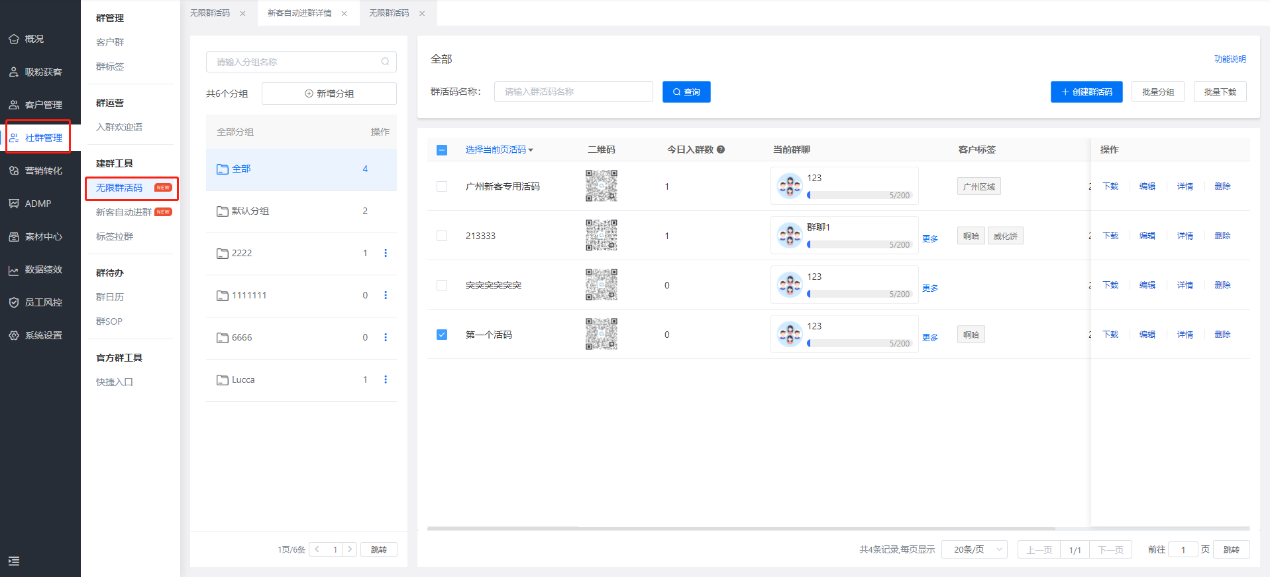The height and width of the screenshot is (577, 1270).
Task: Select 营销转化 in left navigation
Action: click(42, 171)
